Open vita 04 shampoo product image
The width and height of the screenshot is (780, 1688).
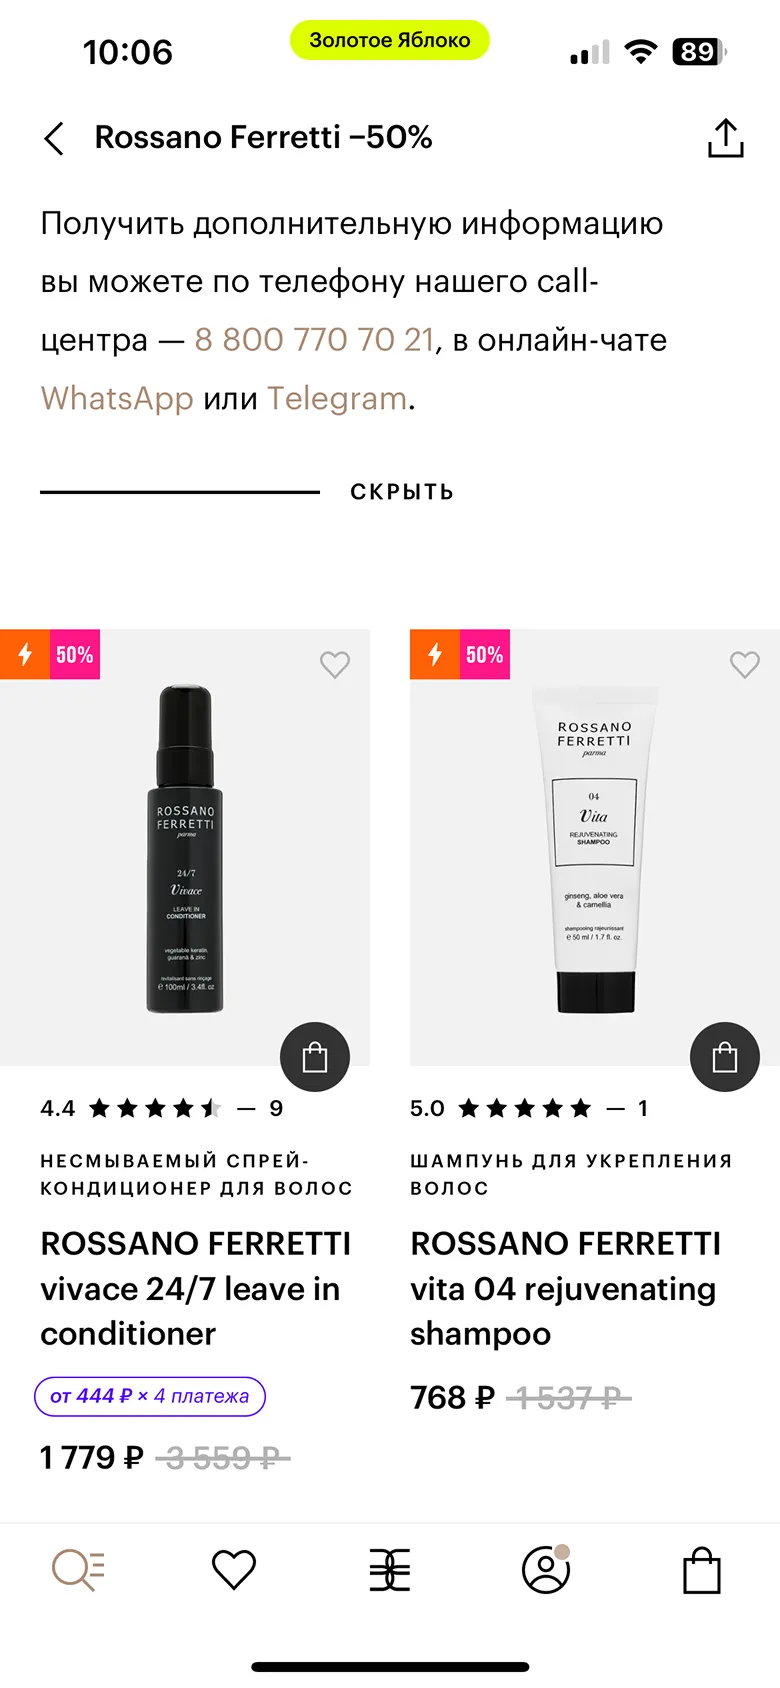click(x=595, y=848)
